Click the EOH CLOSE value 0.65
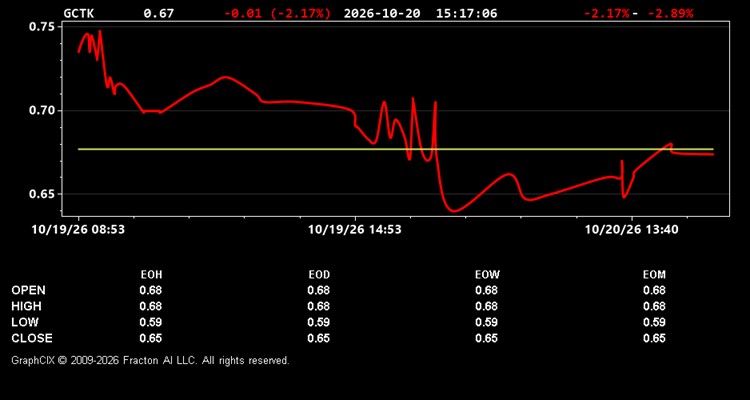Viewport: 750px width, 400px height. coord(151,338)
